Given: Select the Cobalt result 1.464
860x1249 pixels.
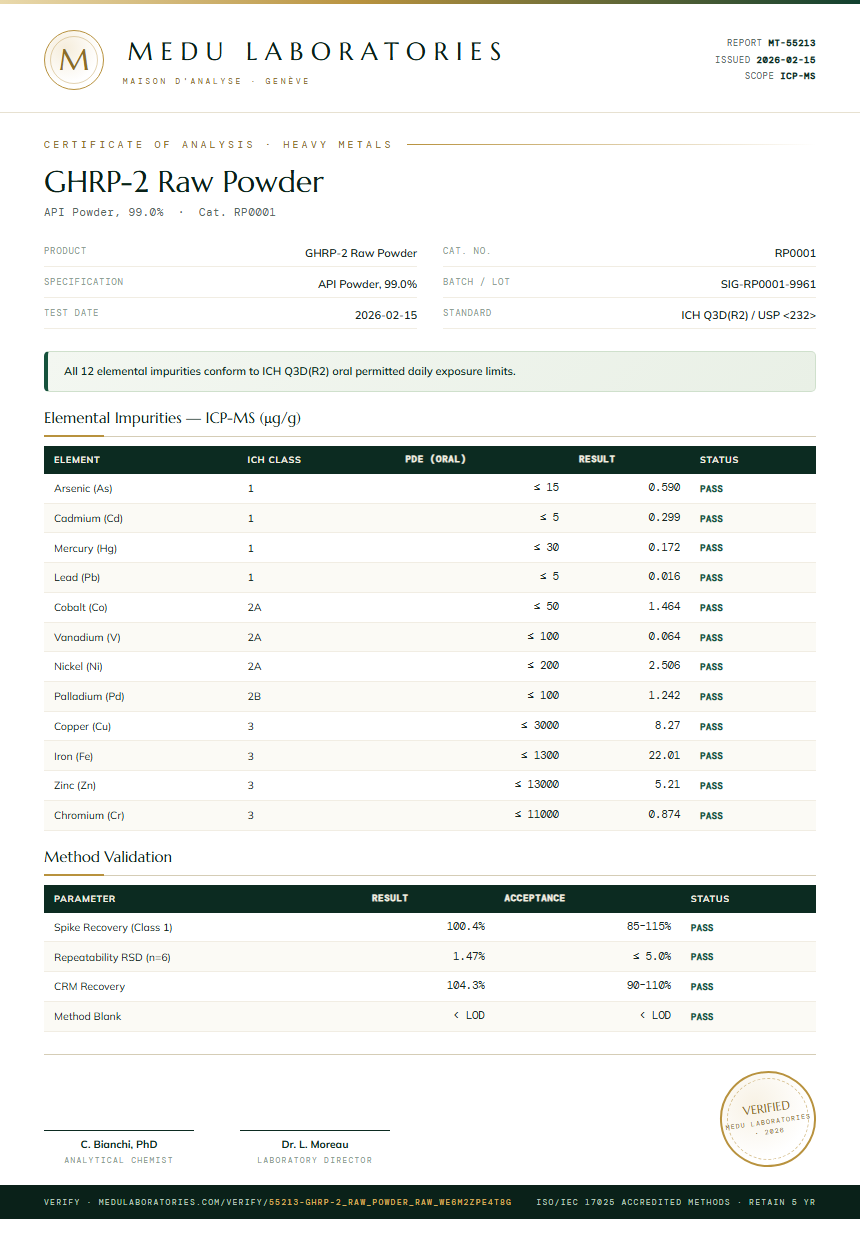Looking at the screenshot, I should pos(664,607).
